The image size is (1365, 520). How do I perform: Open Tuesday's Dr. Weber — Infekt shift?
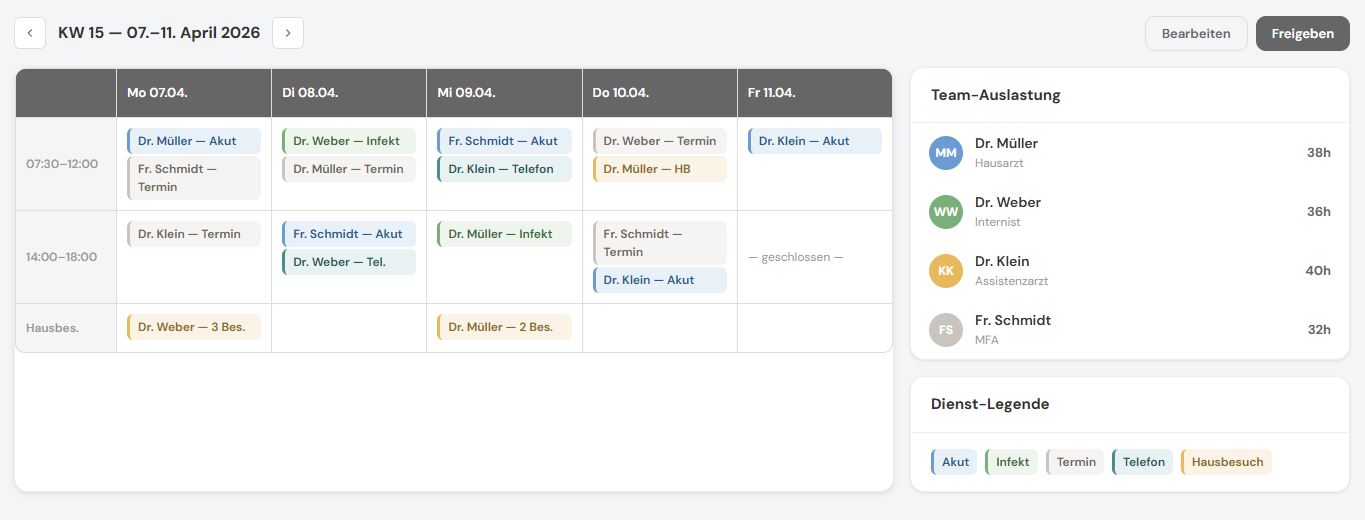(x=349, y=141)
